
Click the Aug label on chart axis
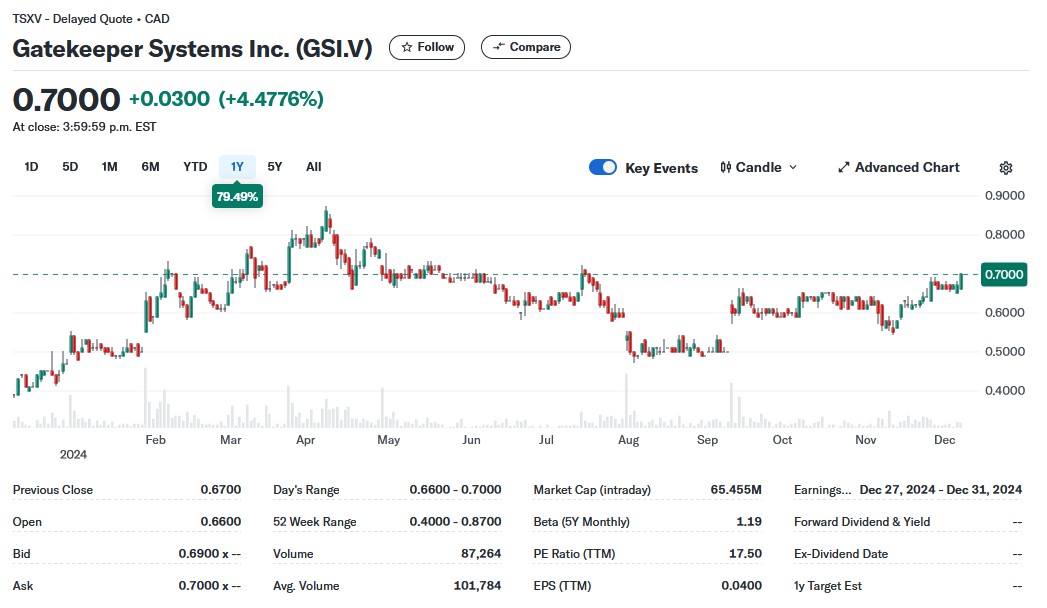628,440
